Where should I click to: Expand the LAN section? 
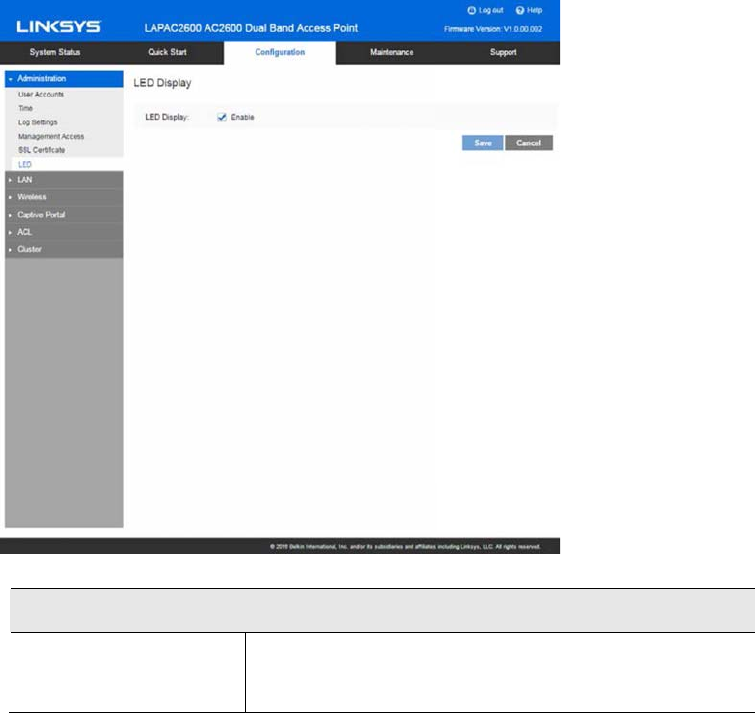coord(64,180)
